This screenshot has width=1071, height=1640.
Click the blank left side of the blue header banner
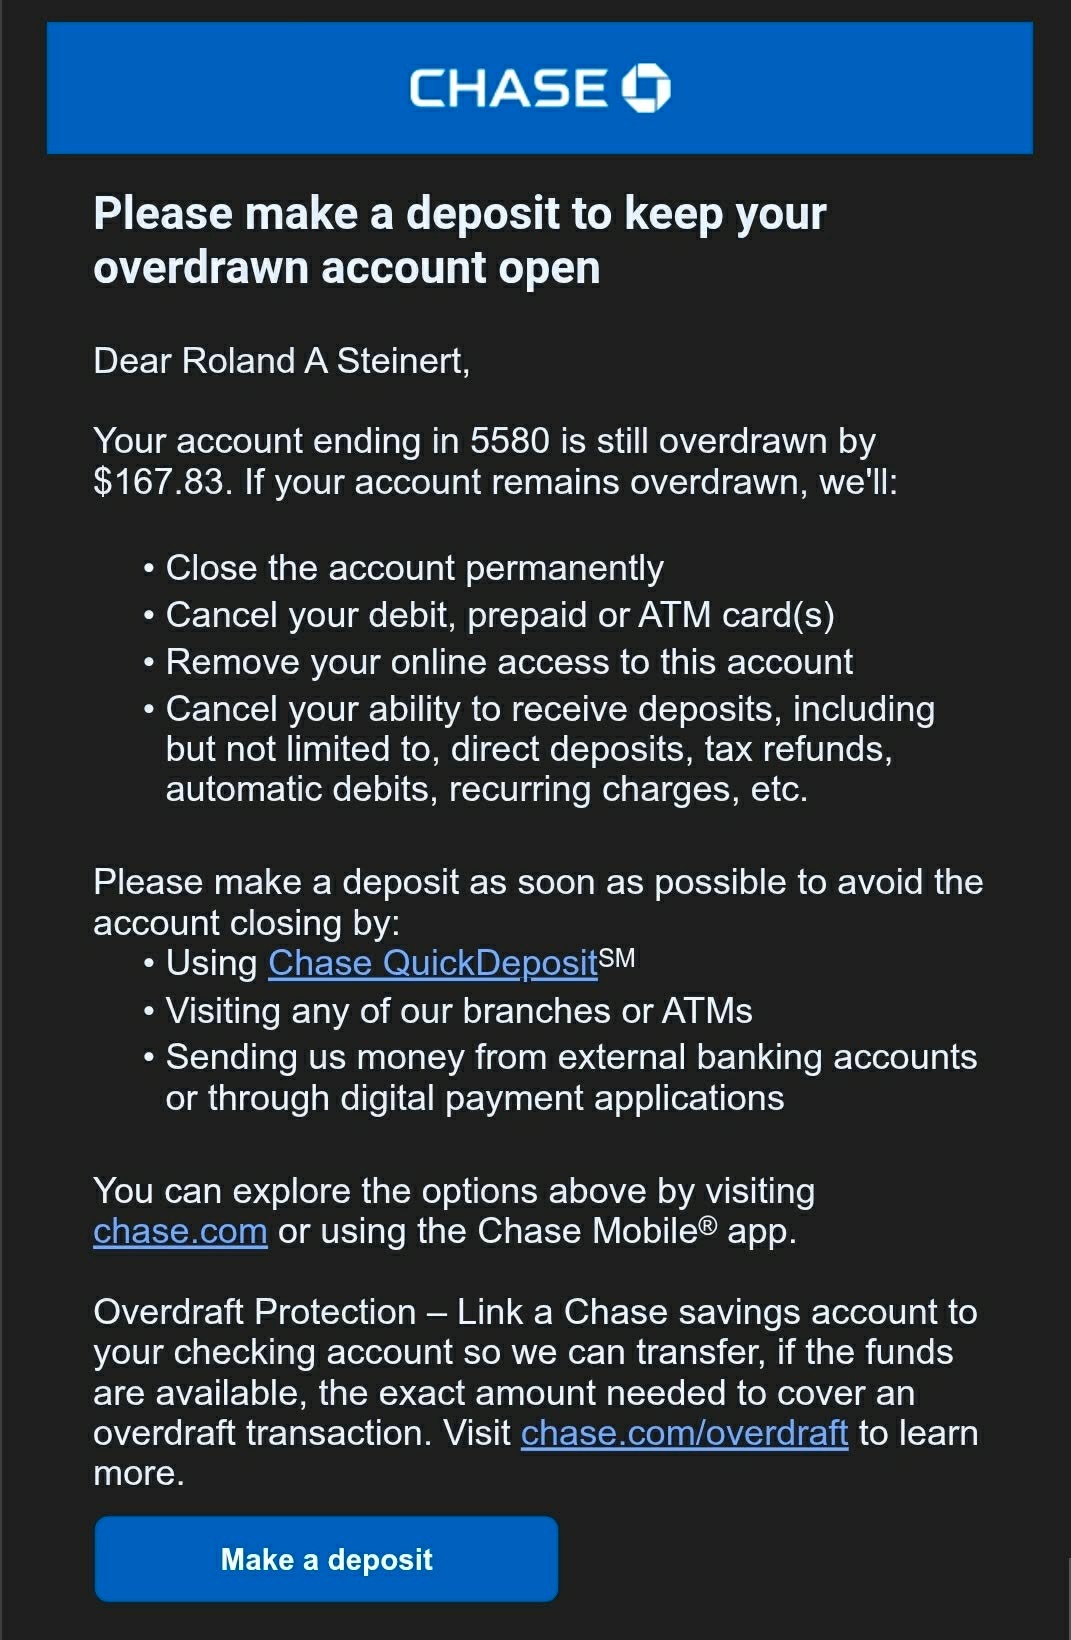point(200,88)
